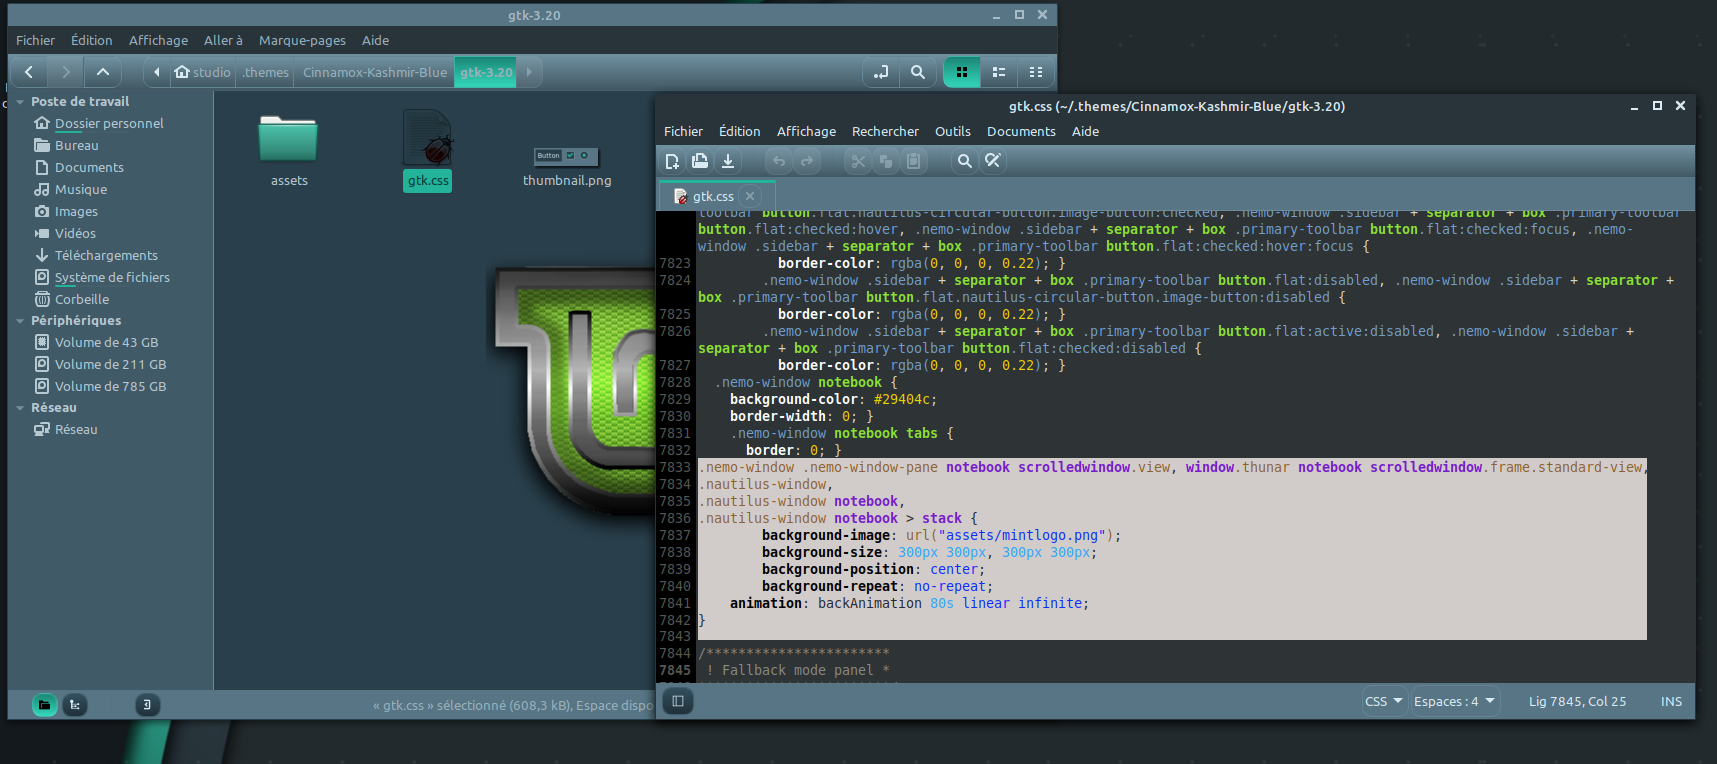
Task: Open text editor Outils menu
Action: pyautogui.click(x=952, y=132)
